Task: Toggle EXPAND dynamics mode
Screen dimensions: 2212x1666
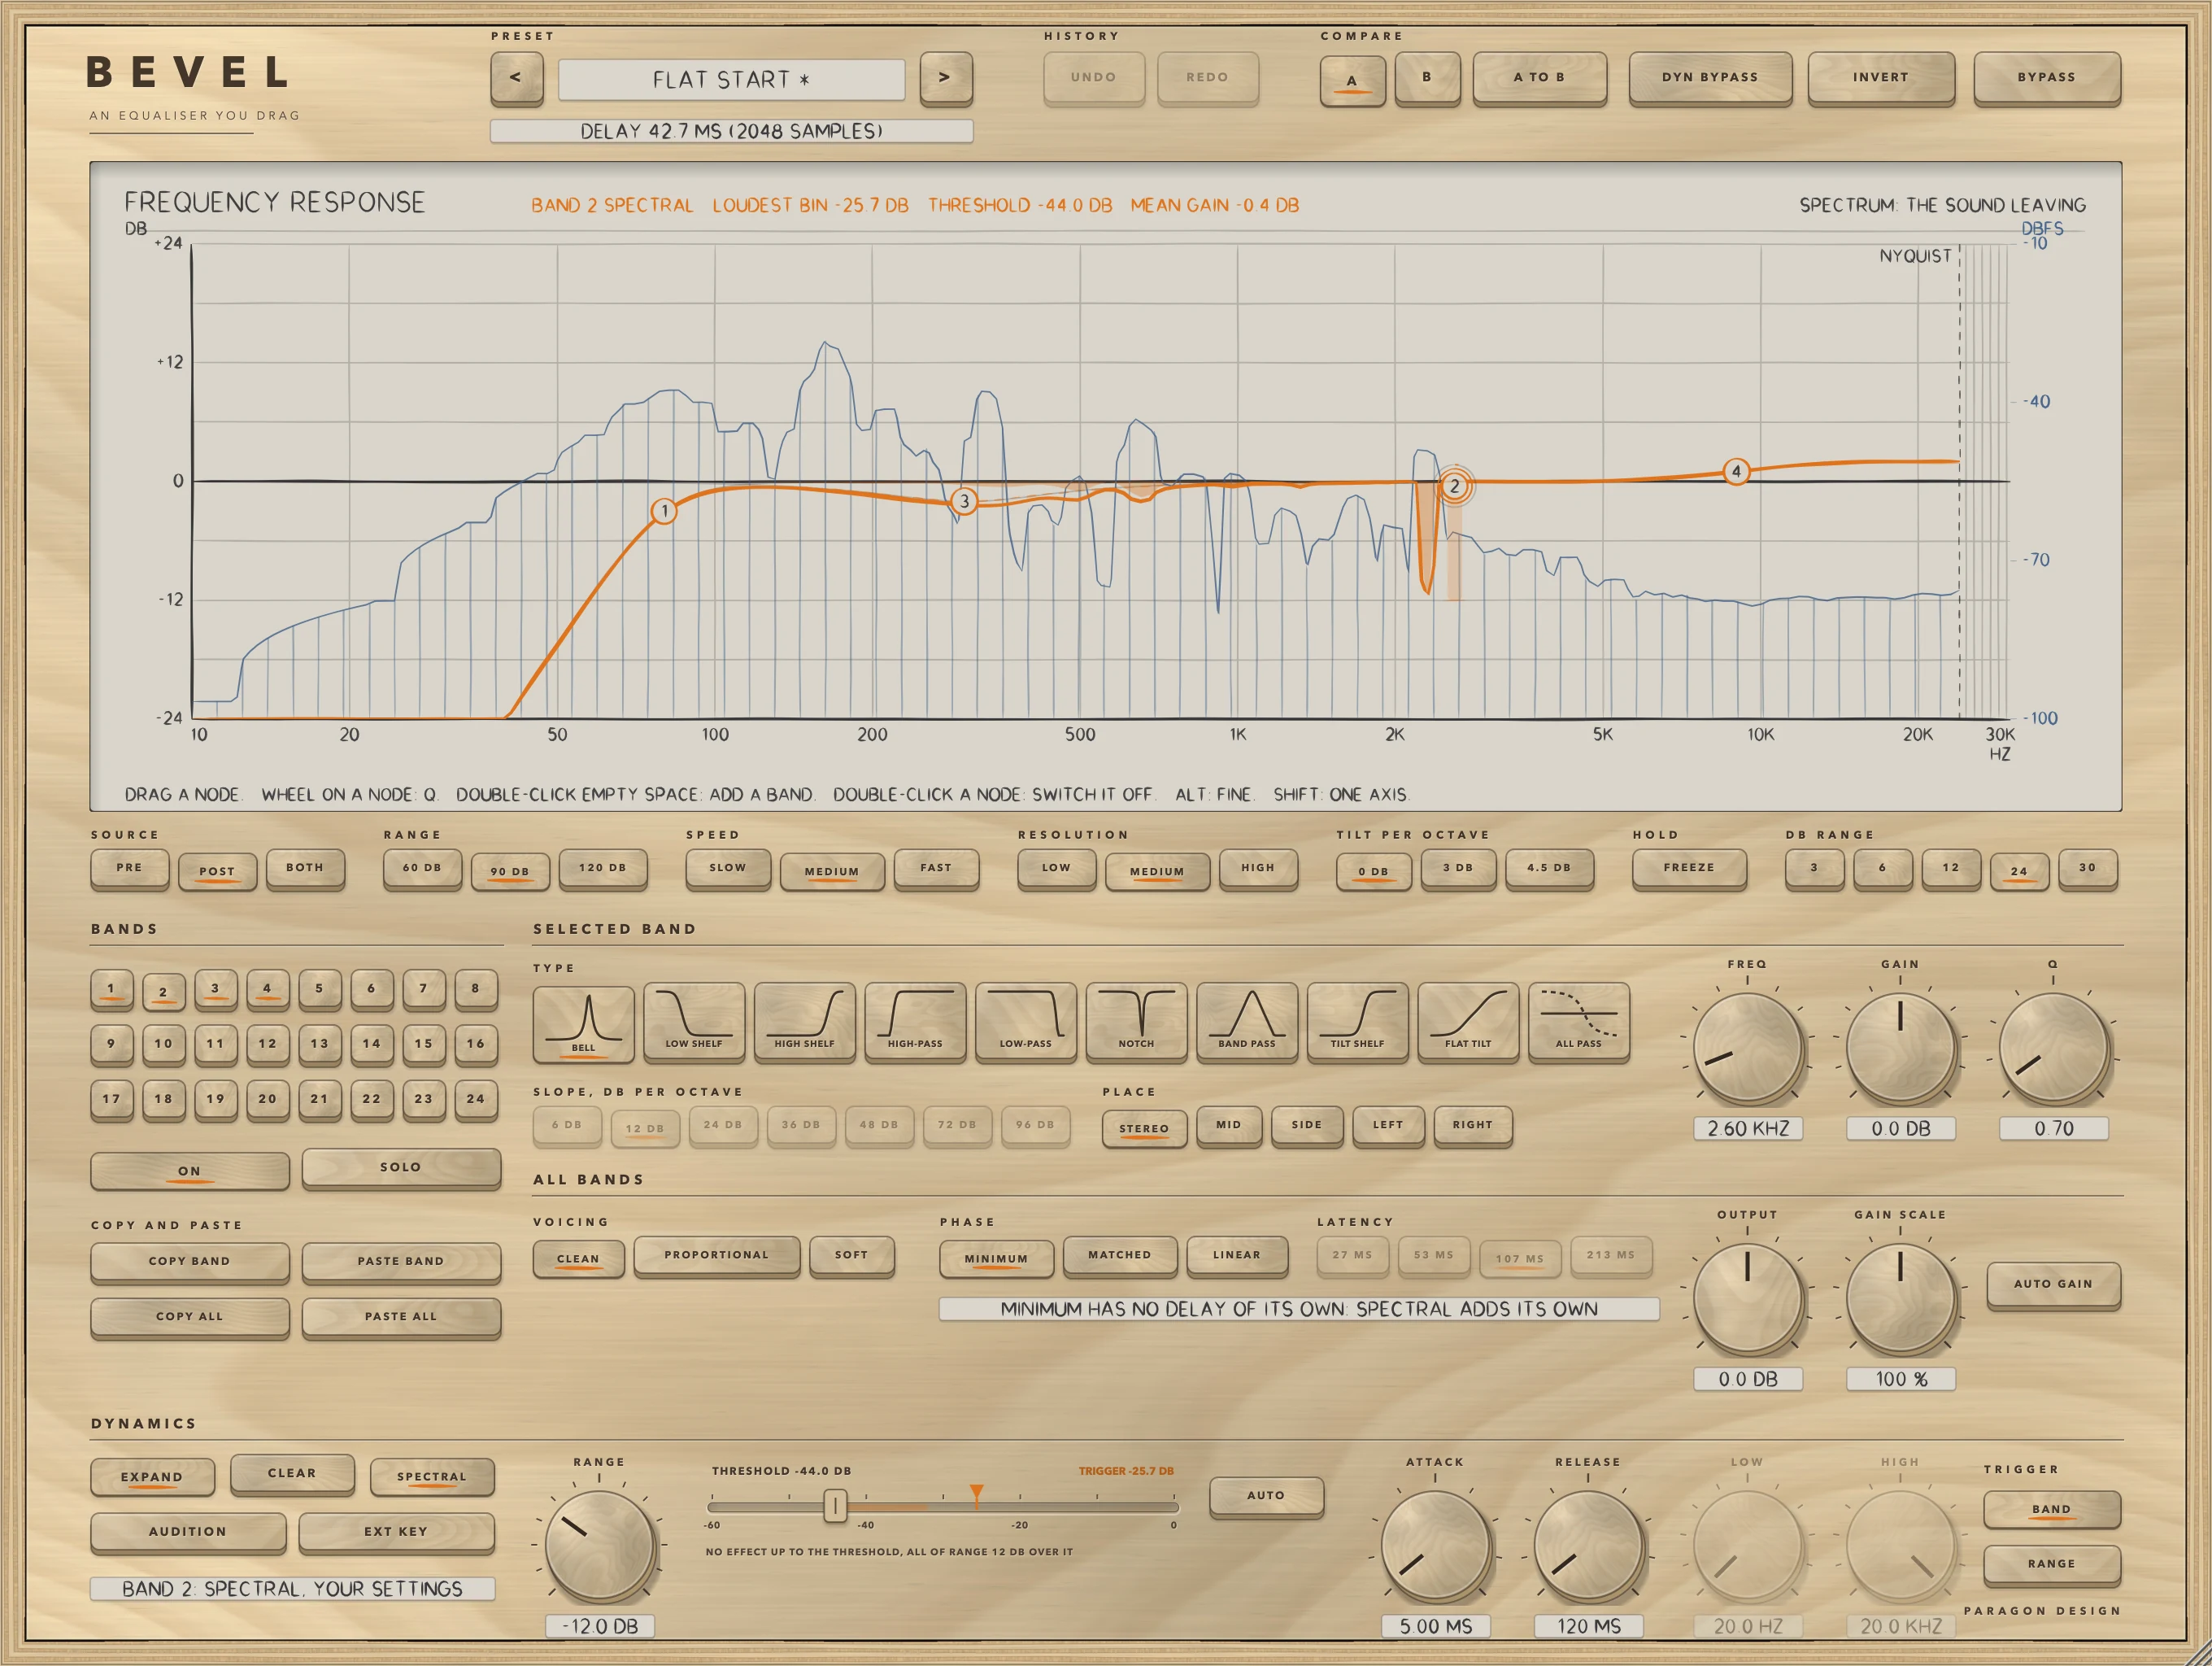Action: (x=152, y=1476)
